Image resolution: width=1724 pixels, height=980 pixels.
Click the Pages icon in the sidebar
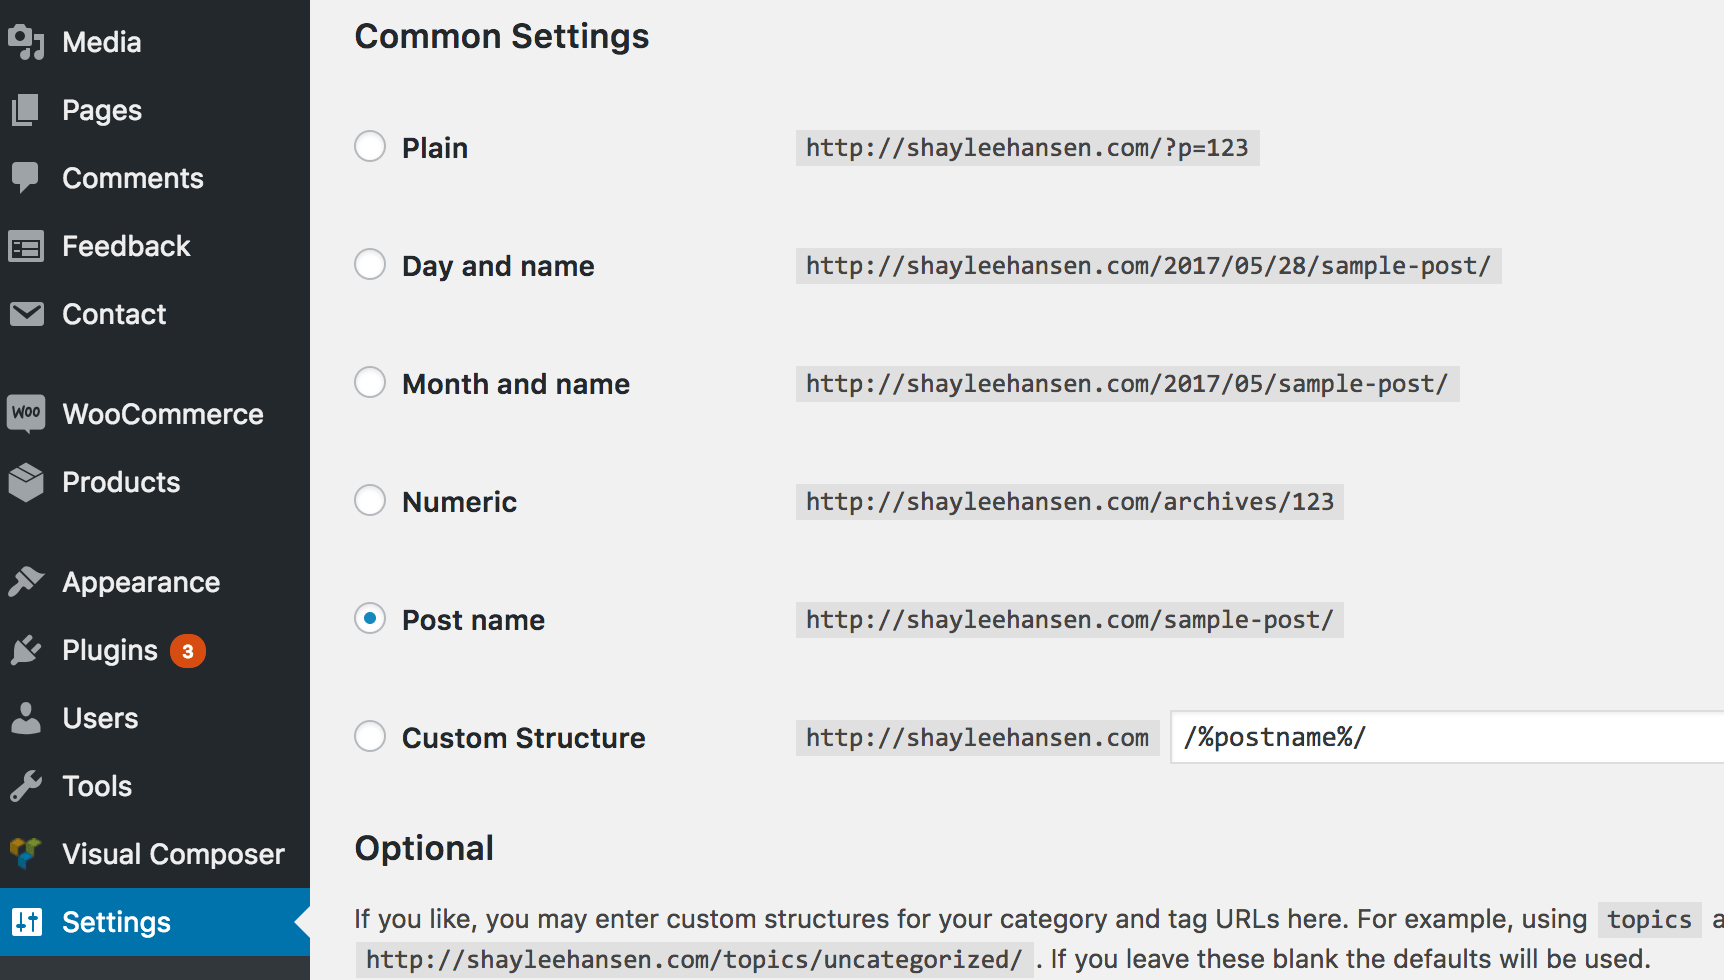coord(26,110)
